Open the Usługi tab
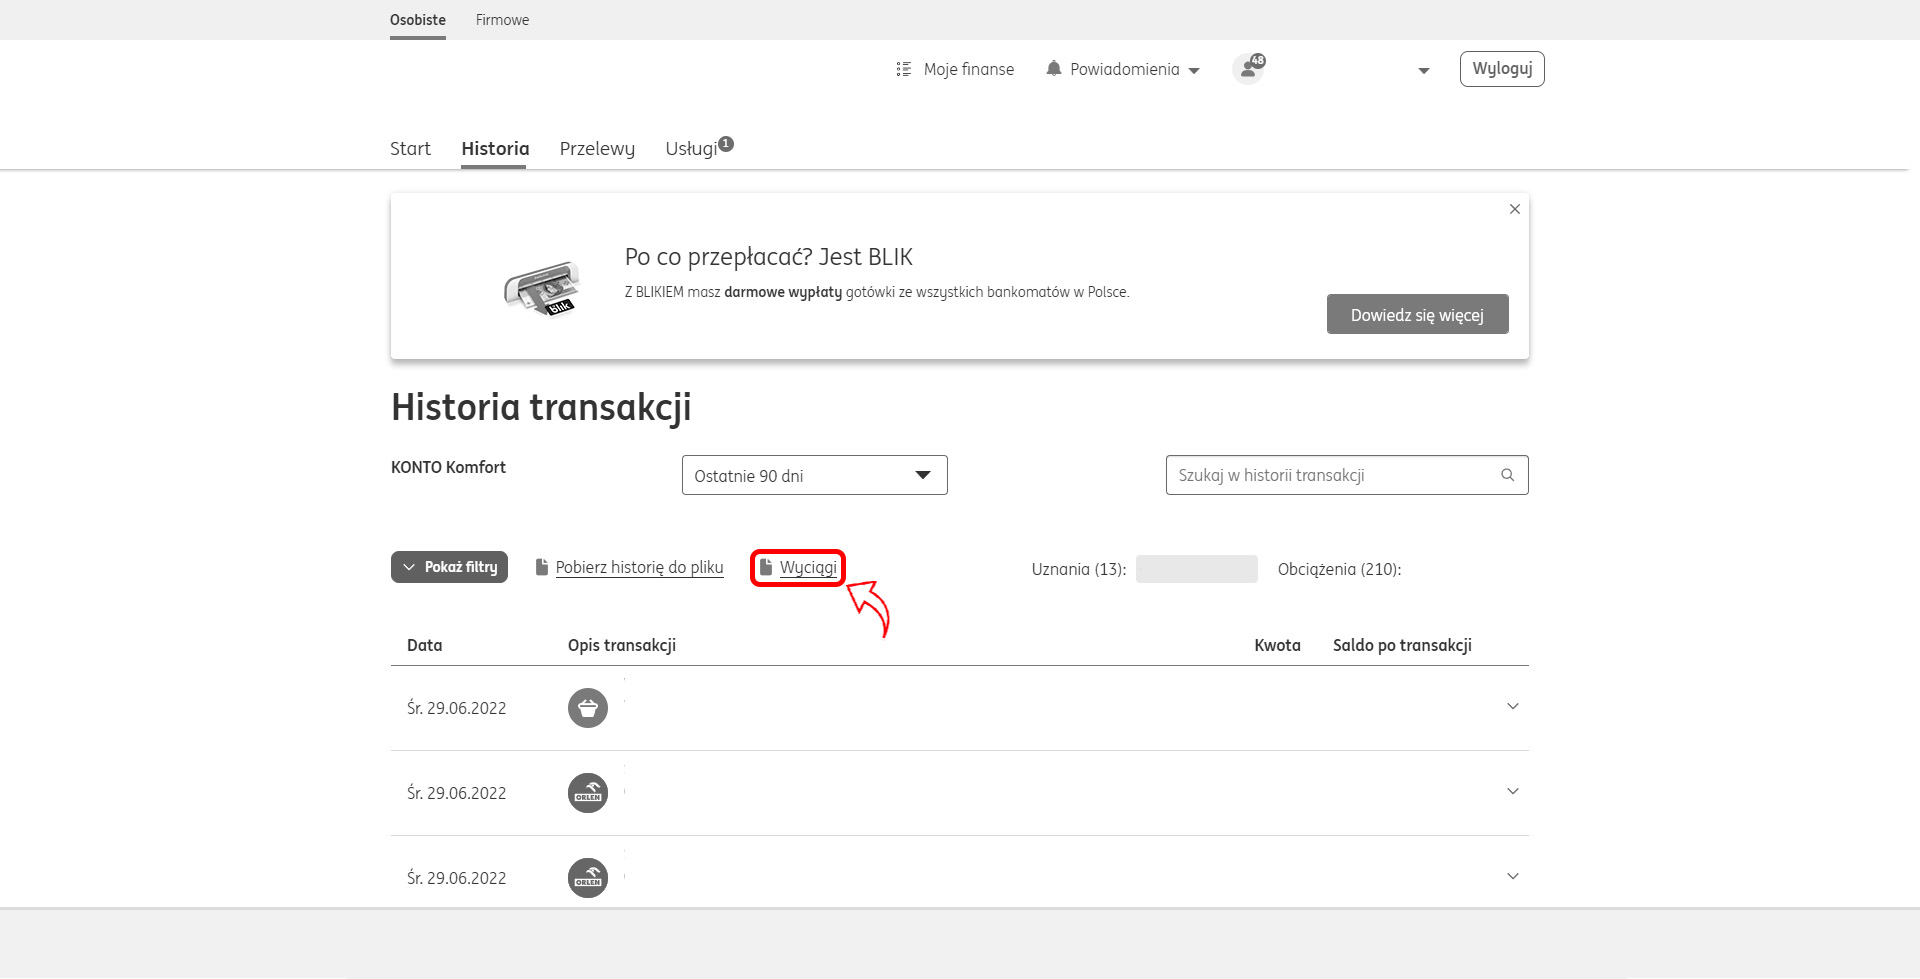Image resolution: width=1920 pixels, height=979 pixels. 691,149
